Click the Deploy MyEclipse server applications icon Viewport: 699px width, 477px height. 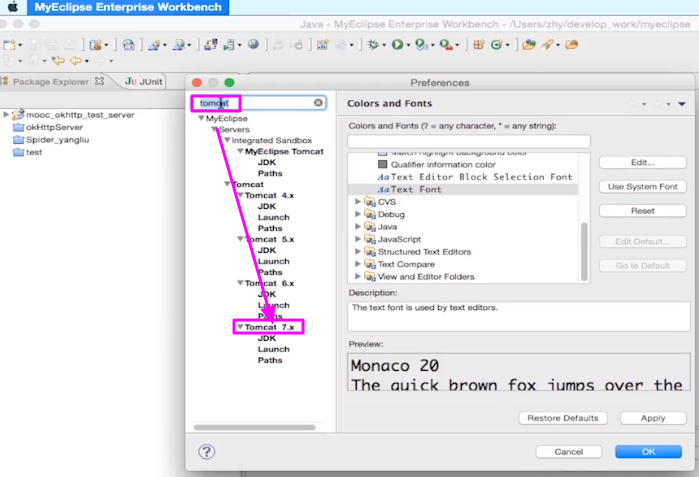[210, 45]
